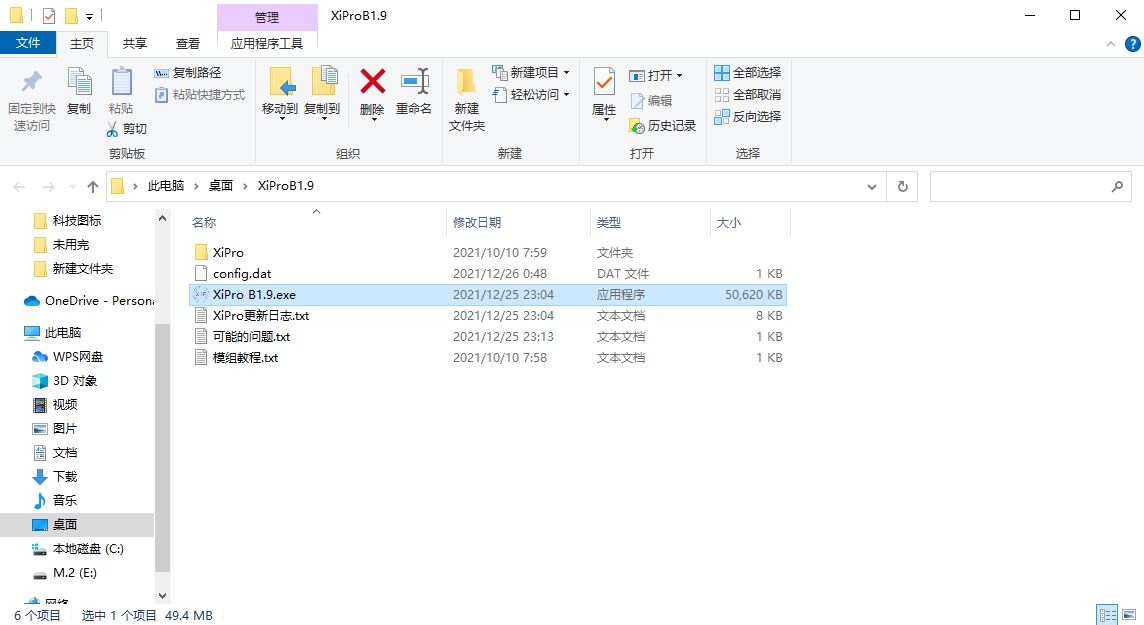Image resolution: width=1144 pixels, height=625 pixels.
Task: Pin to Quick Access (固定到快速访问)
Action: [x=31, y=101]
